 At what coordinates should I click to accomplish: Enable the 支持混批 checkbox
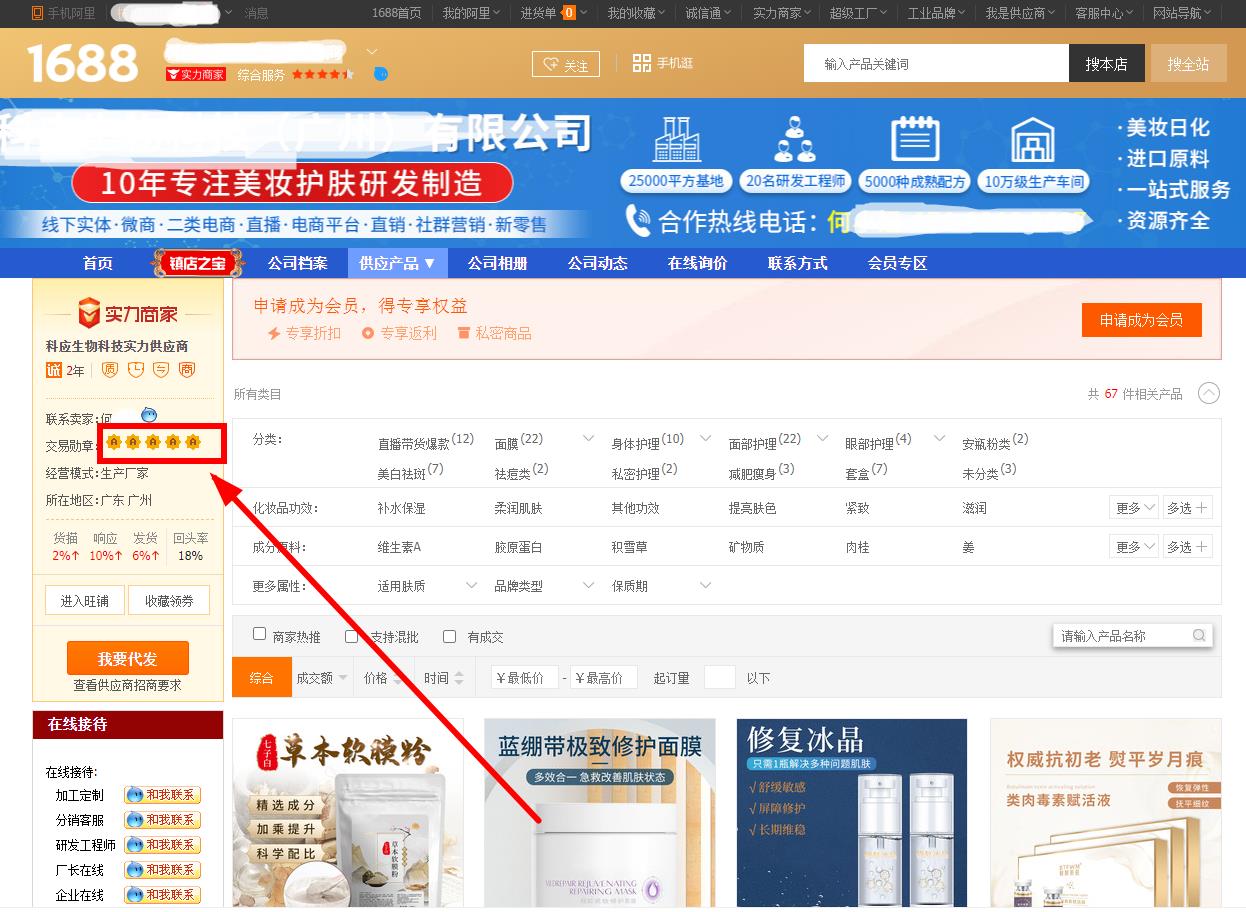tap(351, 636)
